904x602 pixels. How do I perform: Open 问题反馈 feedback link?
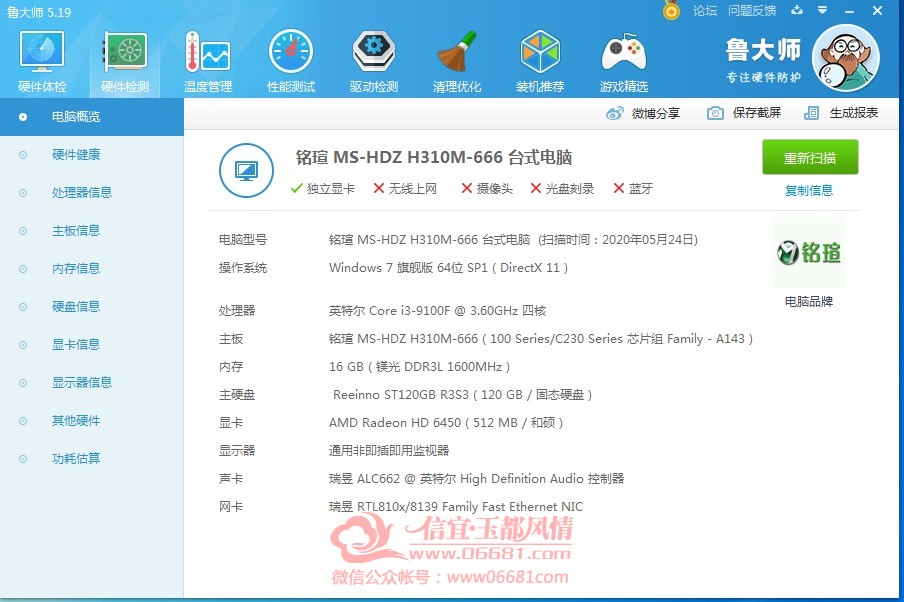(752, 10)
